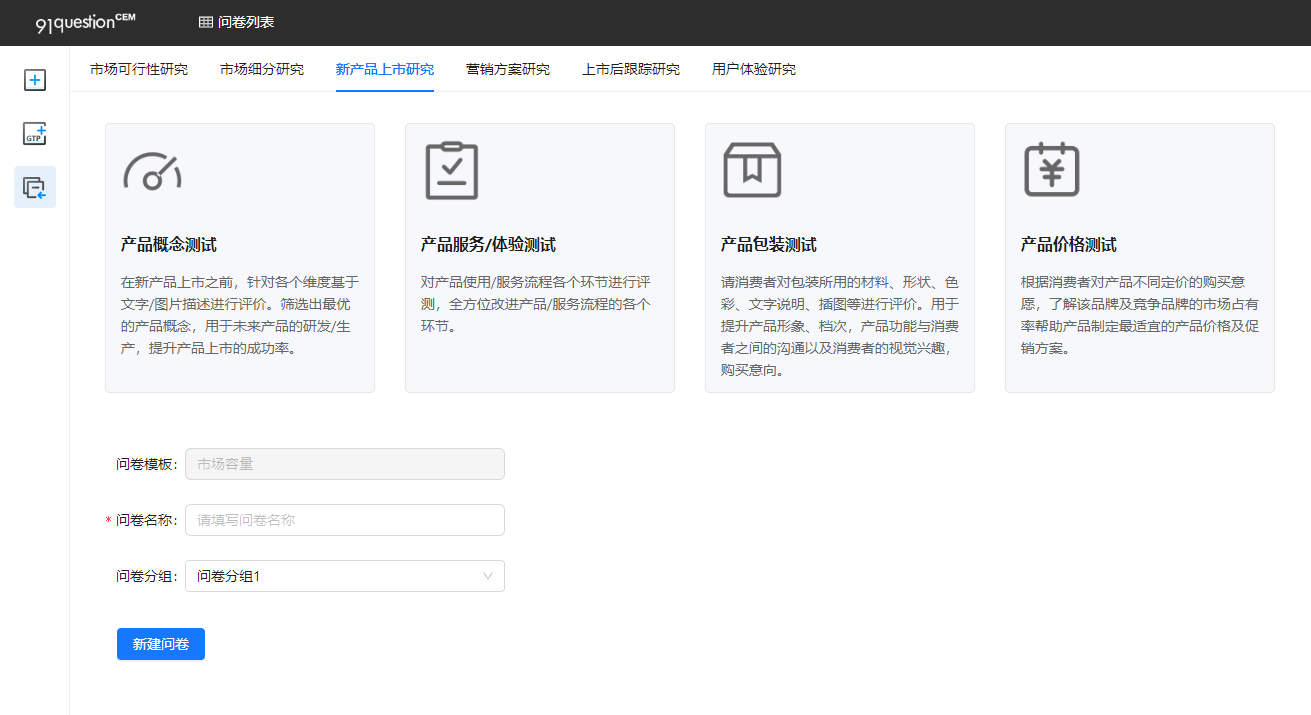This screenshot has width=1311, height=715.
Task: Open the 营销方案研究 tab
Action: click(x=508, y=69)
